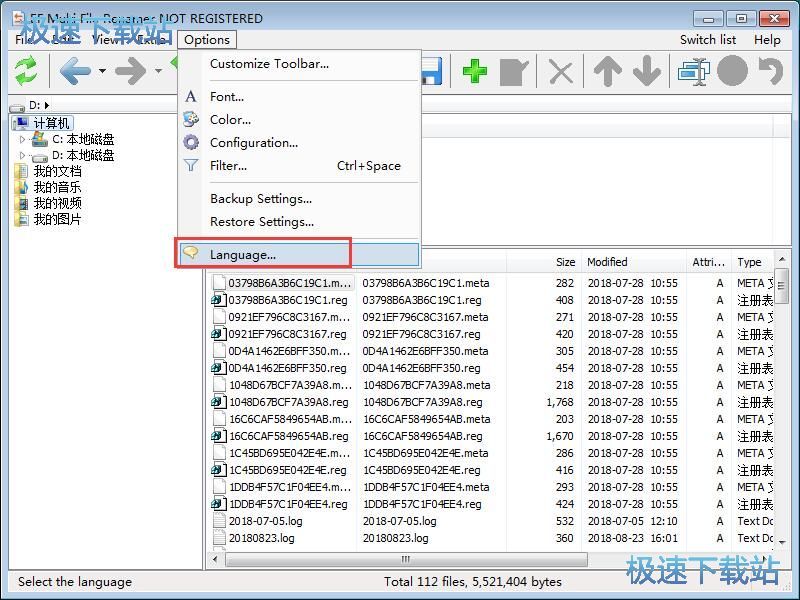Select file 1DDB4F57C1F04EE4.reg row
This screenshot has width=800, height=600.
pyautogui.click(x=288, y=504)
